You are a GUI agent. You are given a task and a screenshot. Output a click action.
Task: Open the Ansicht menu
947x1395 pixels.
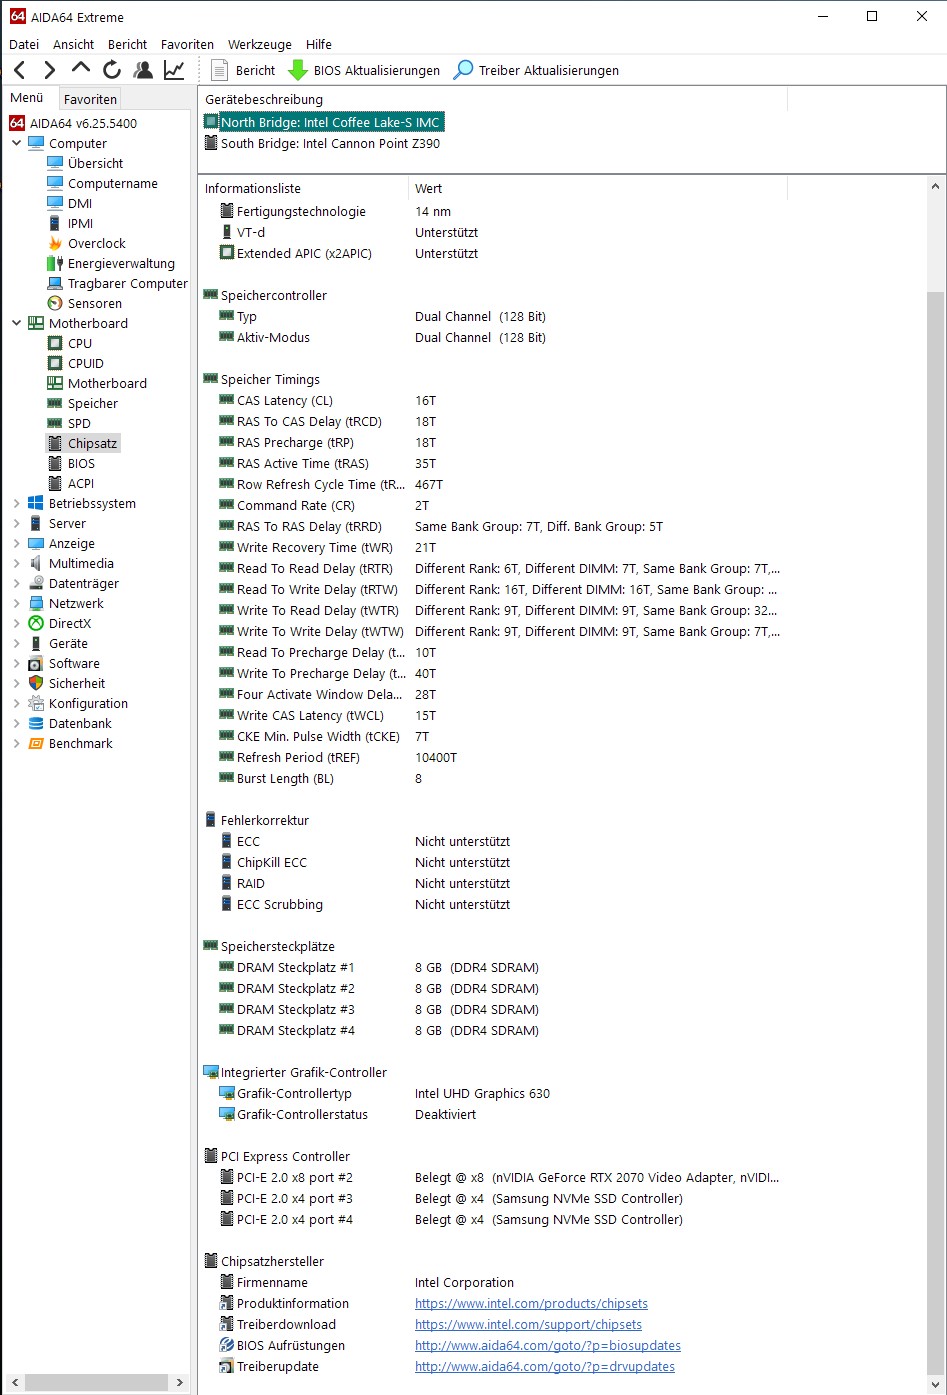coord(74,44)
